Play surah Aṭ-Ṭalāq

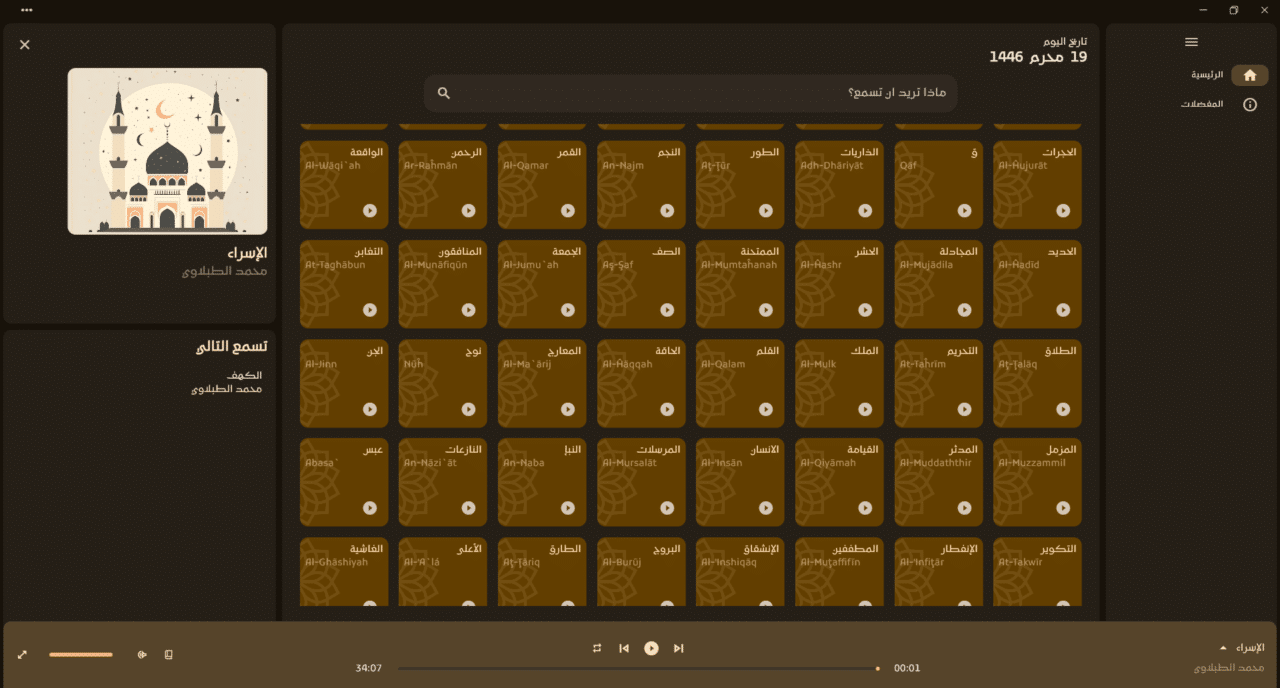tap(1063, 409)
